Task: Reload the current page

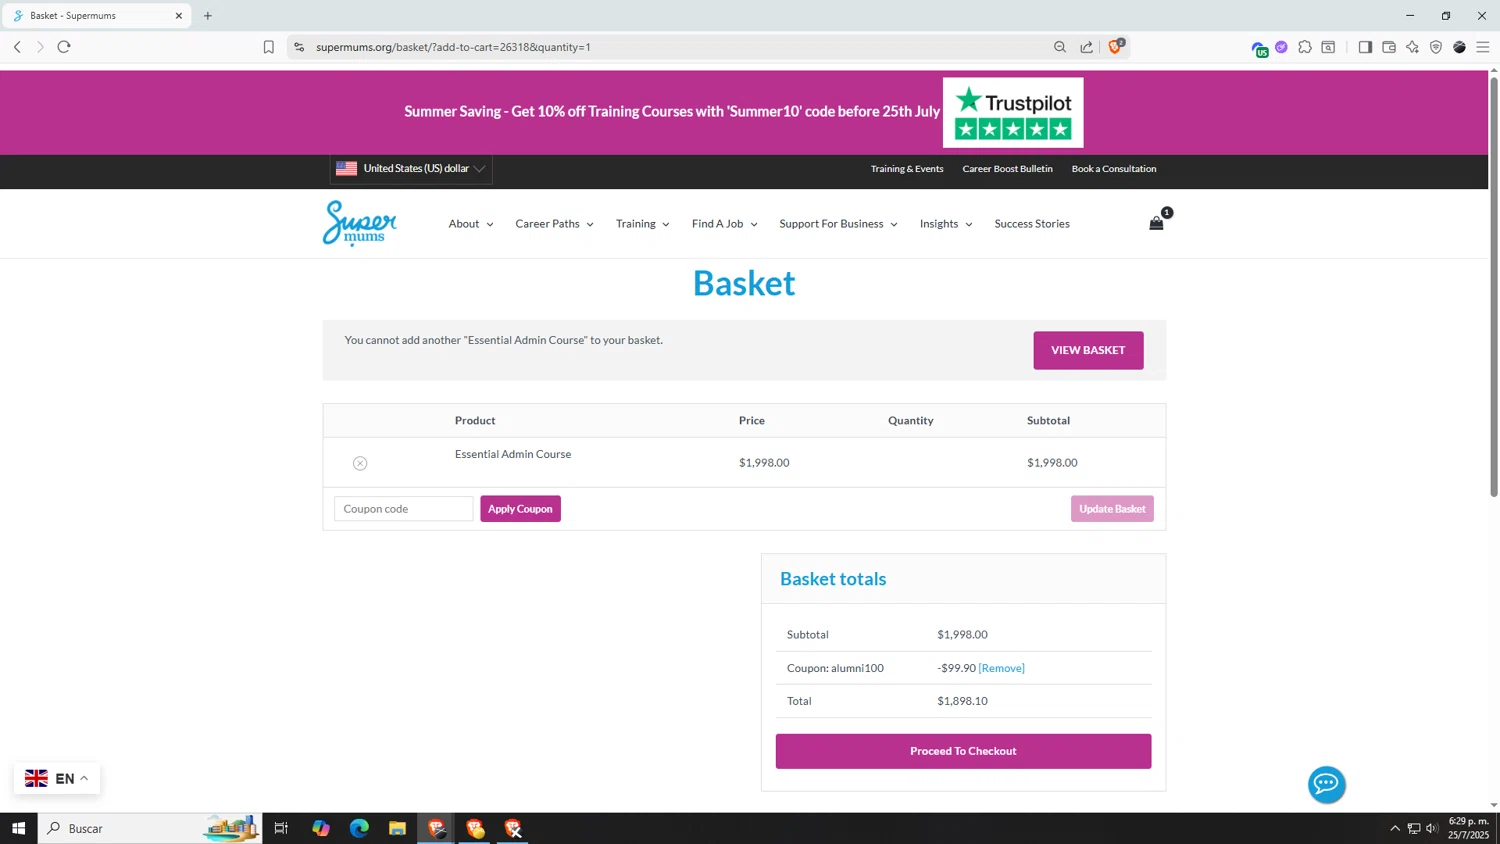Action: (64, 47)
